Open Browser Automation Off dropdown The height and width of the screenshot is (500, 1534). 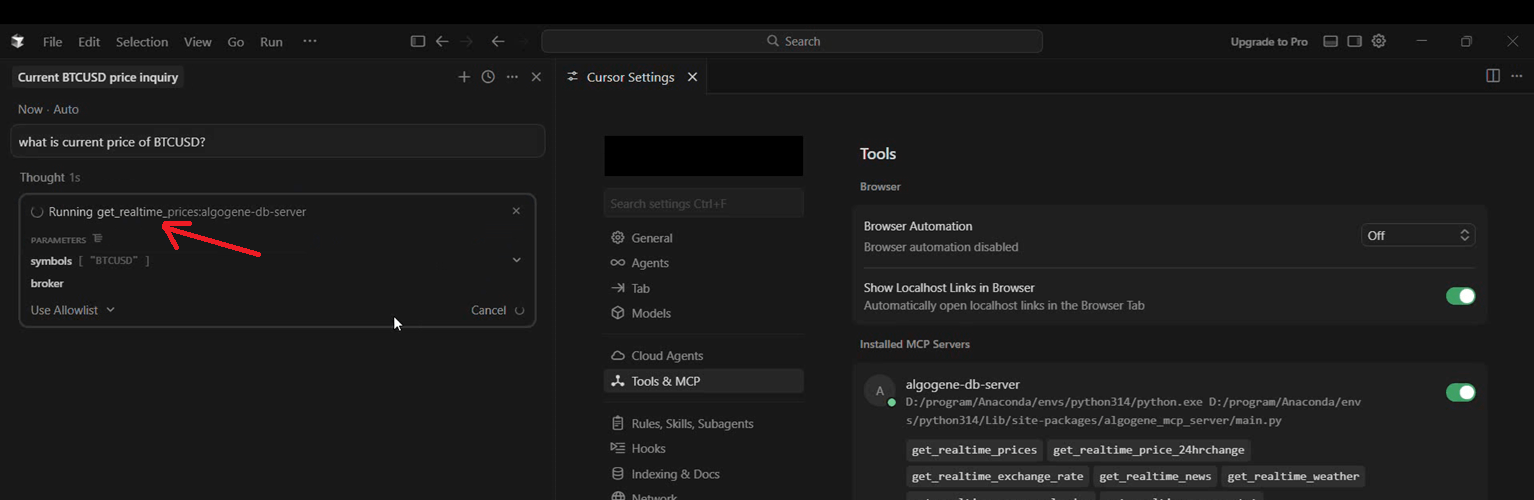1418,235
